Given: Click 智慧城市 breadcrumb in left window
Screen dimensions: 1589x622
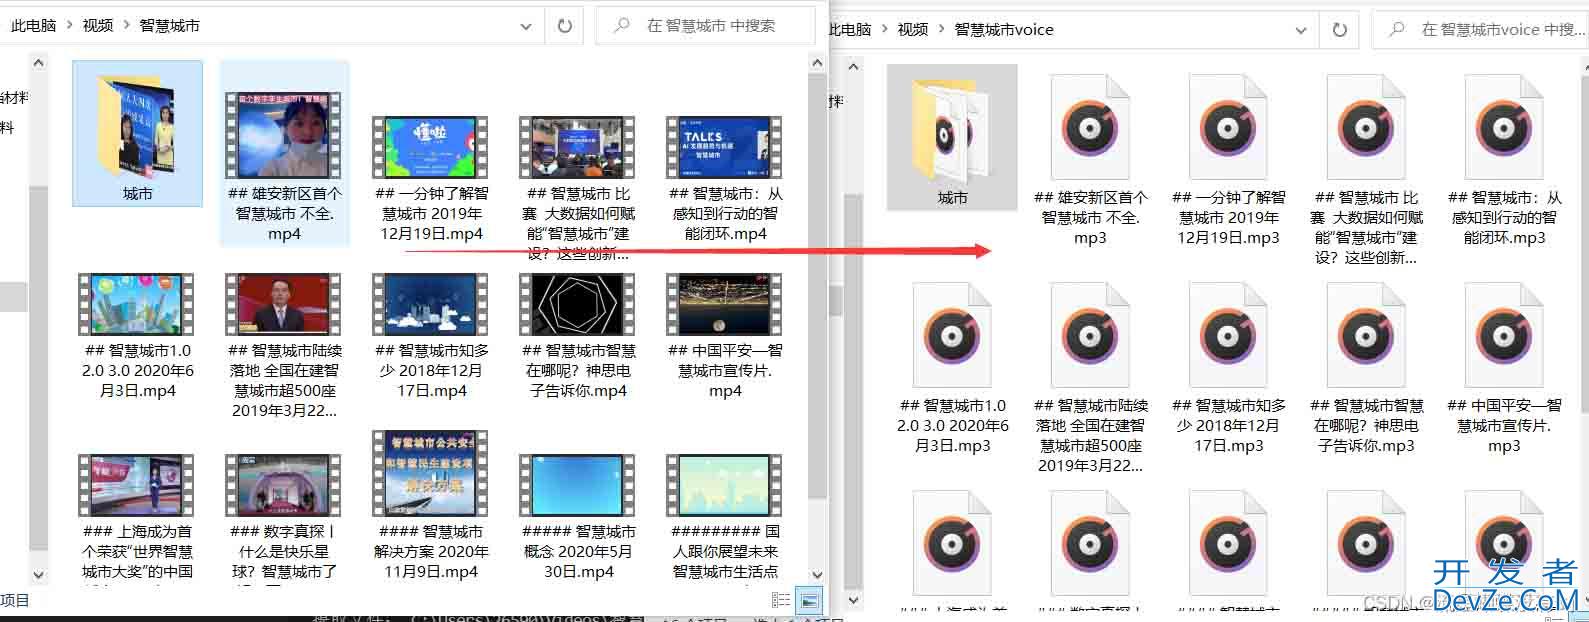Looking at the screenshot, I should [169, 26].
